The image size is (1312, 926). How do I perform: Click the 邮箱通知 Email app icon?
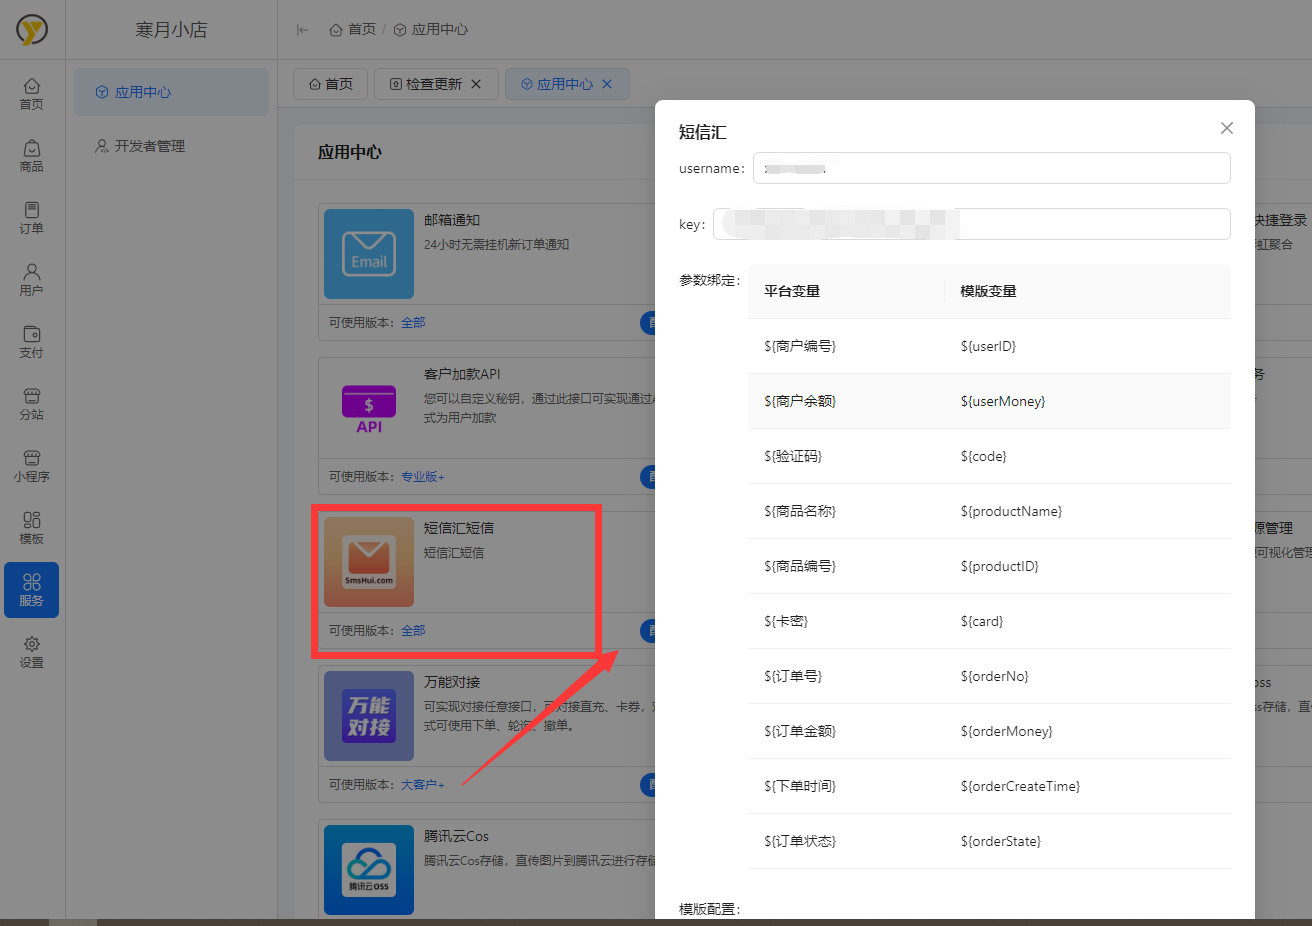coord(369,254)
